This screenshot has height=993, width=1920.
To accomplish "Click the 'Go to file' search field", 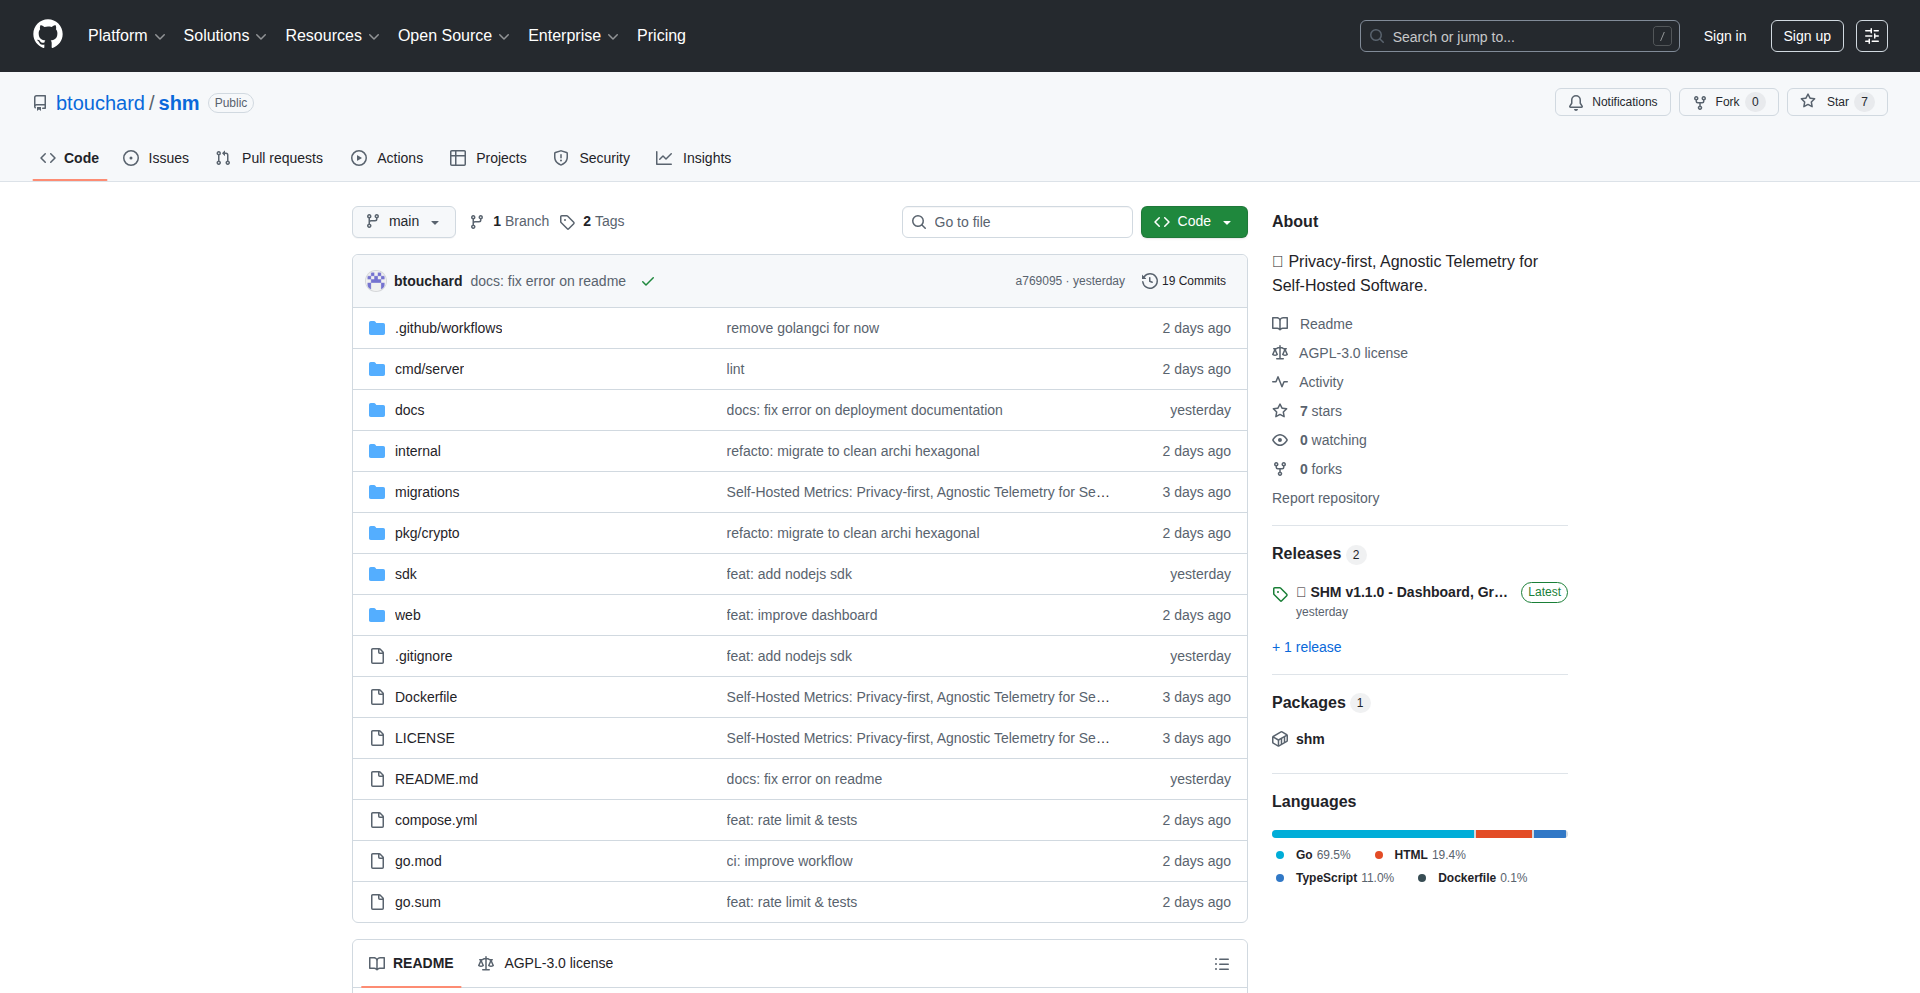I will tap(1017, 222).
